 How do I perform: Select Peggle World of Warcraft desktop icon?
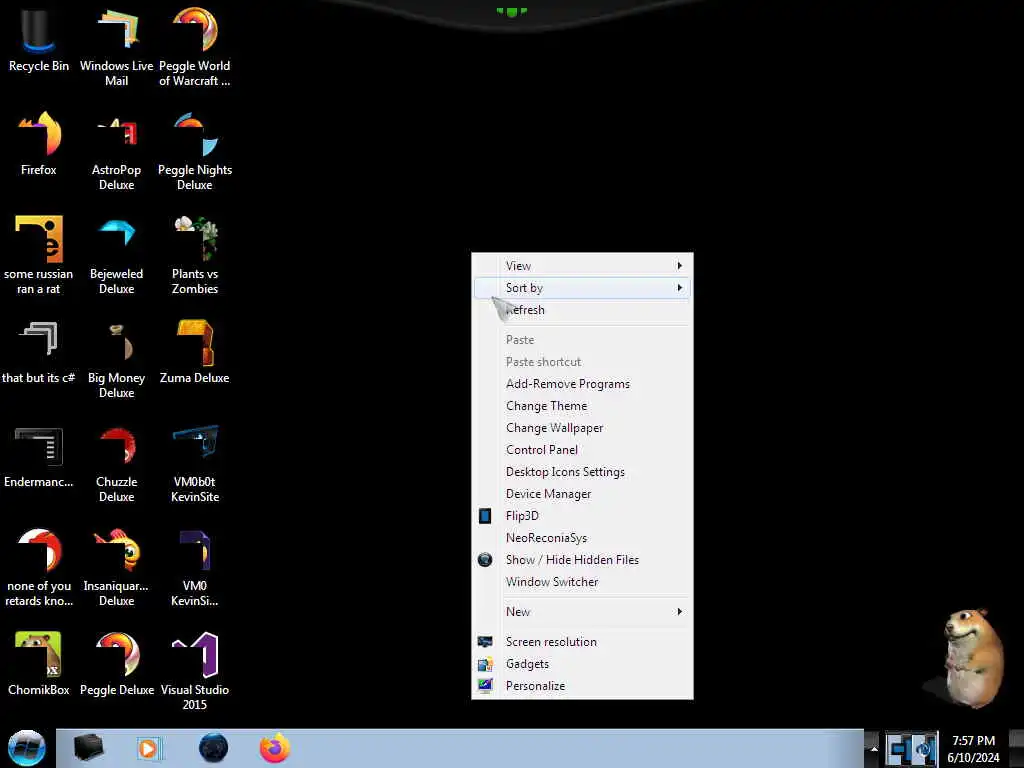pos(195,46)
